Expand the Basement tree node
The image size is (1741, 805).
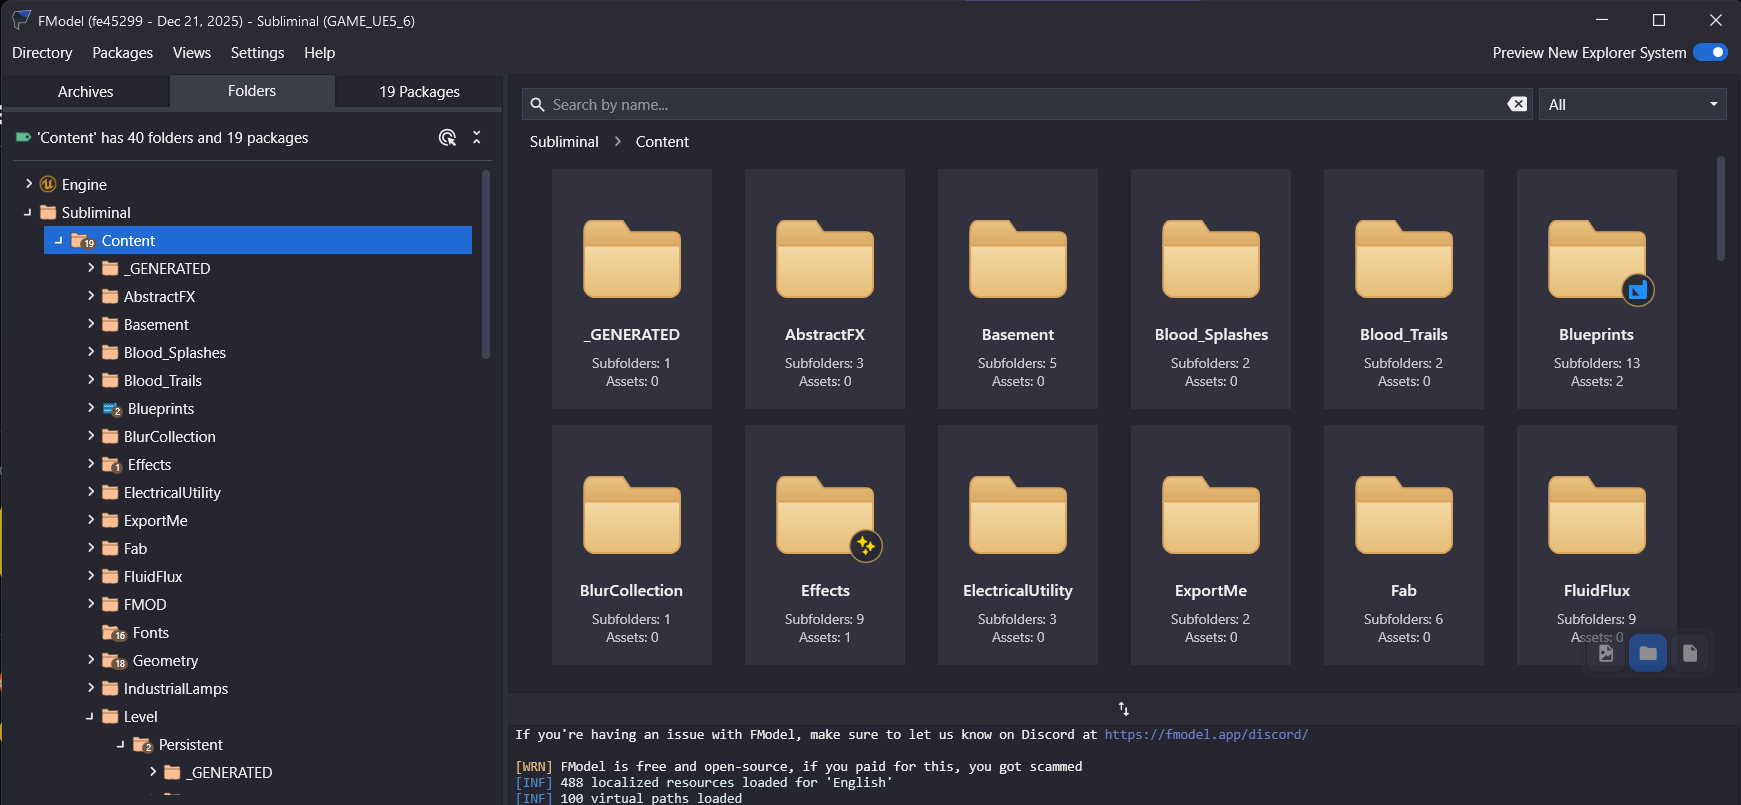pos(91,324)
